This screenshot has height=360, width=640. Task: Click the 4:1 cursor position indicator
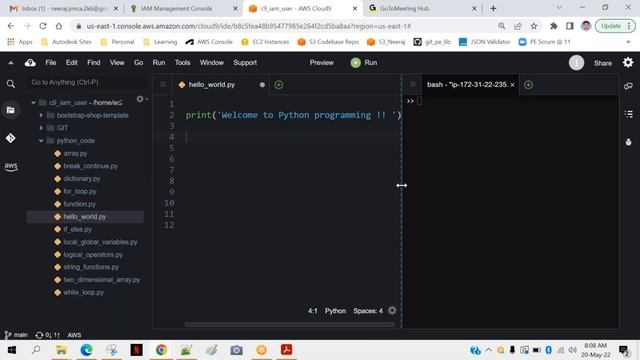click(x=313, y=311)
